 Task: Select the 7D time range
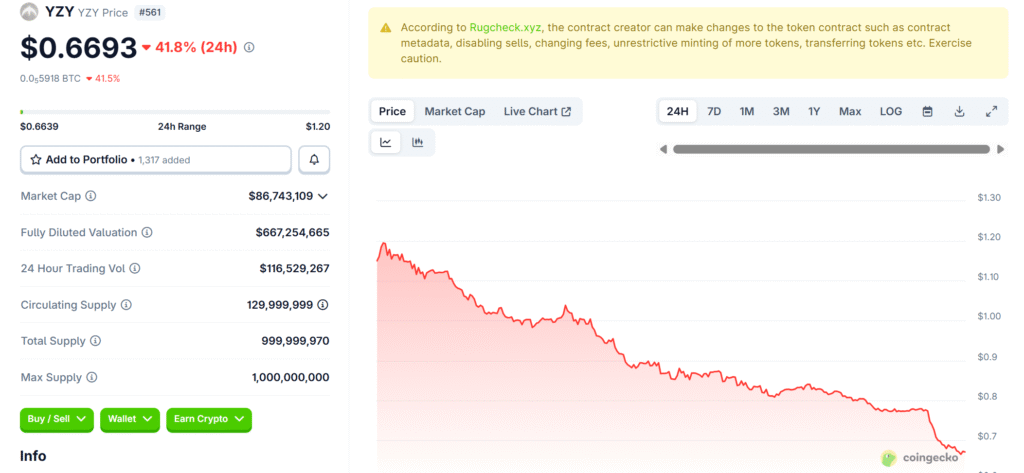pos(714,111)
